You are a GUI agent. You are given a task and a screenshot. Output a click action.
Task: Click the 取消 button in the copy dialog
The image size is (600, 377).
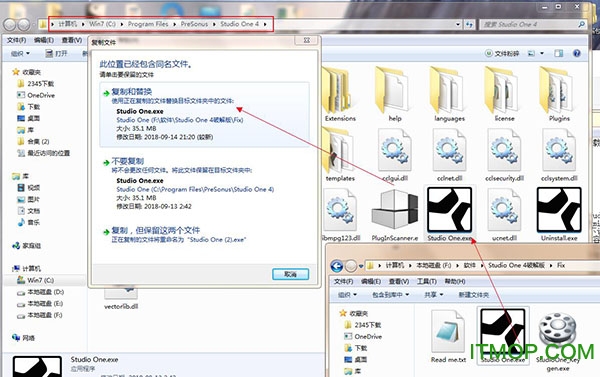tap(290, 274)
